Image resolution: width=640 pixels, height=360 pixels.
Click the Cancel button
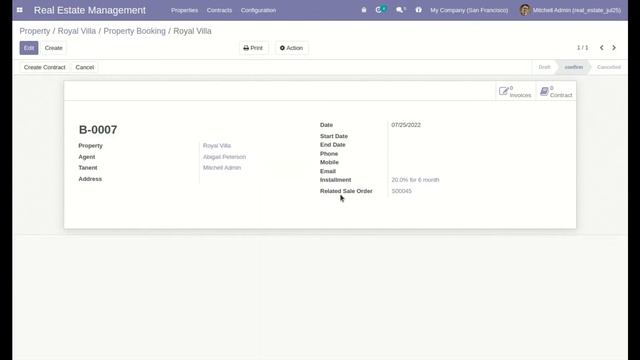(84, 67)
